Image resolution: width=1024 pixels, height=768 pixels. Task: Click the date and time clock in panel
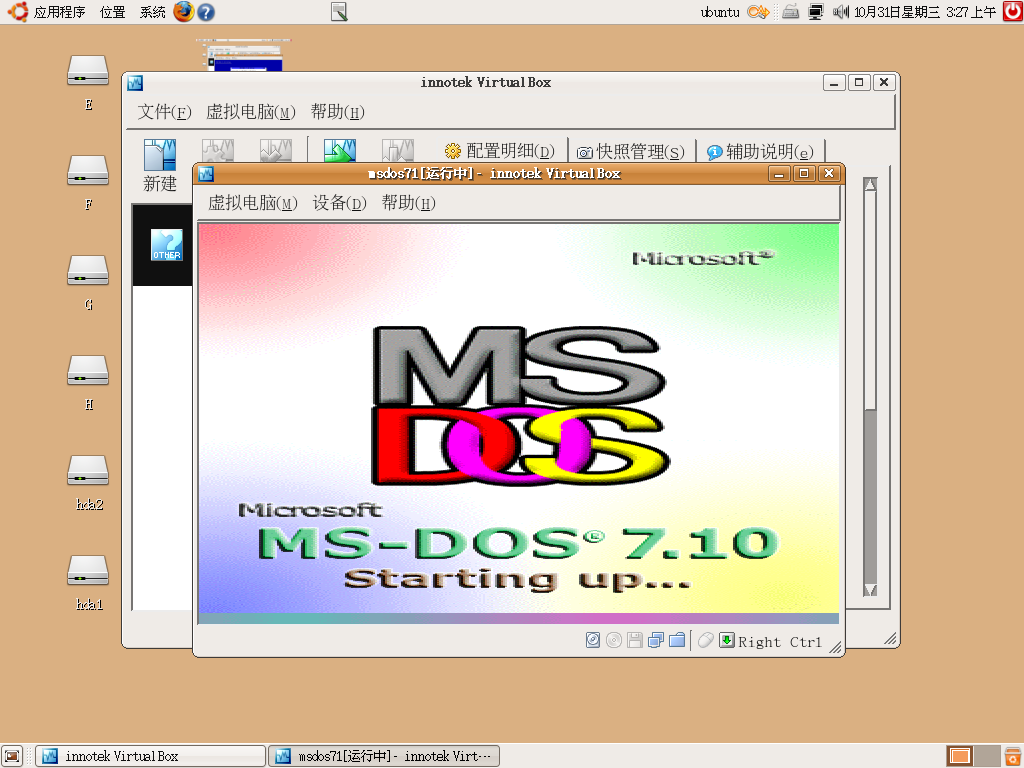pyautogui.click(x=925, y=12)
